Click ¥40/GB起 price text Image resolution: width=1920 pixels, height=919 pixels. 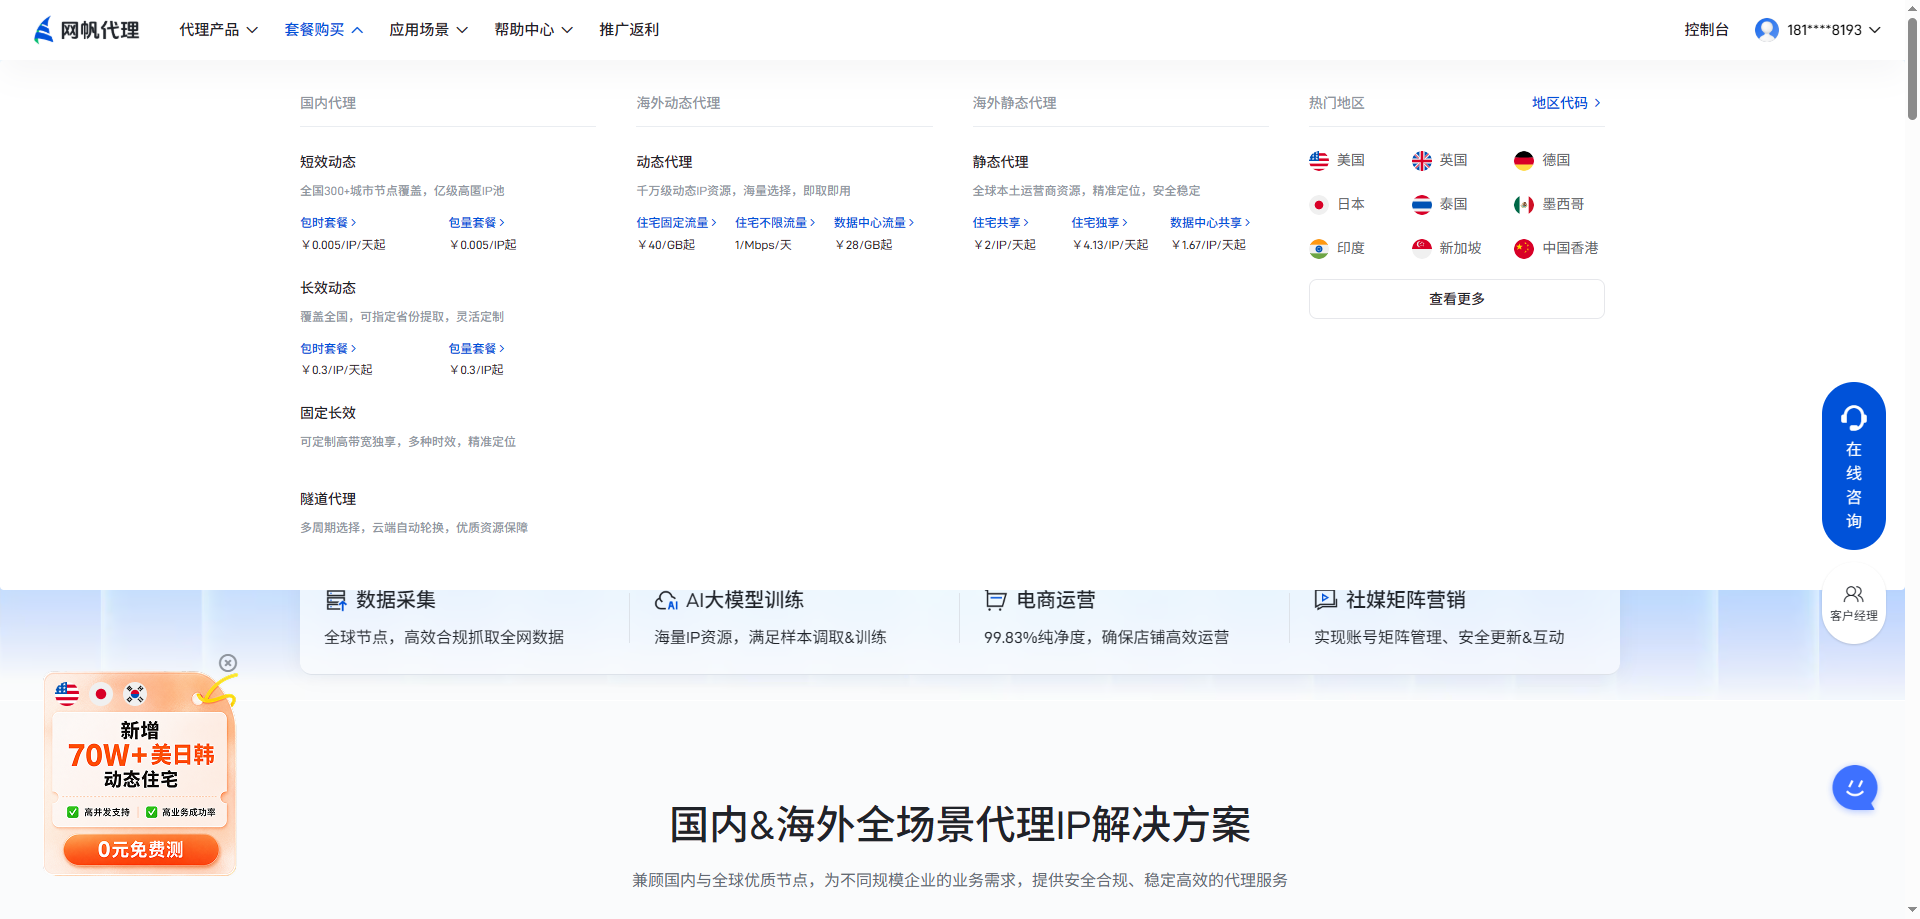tap(666, 245)
